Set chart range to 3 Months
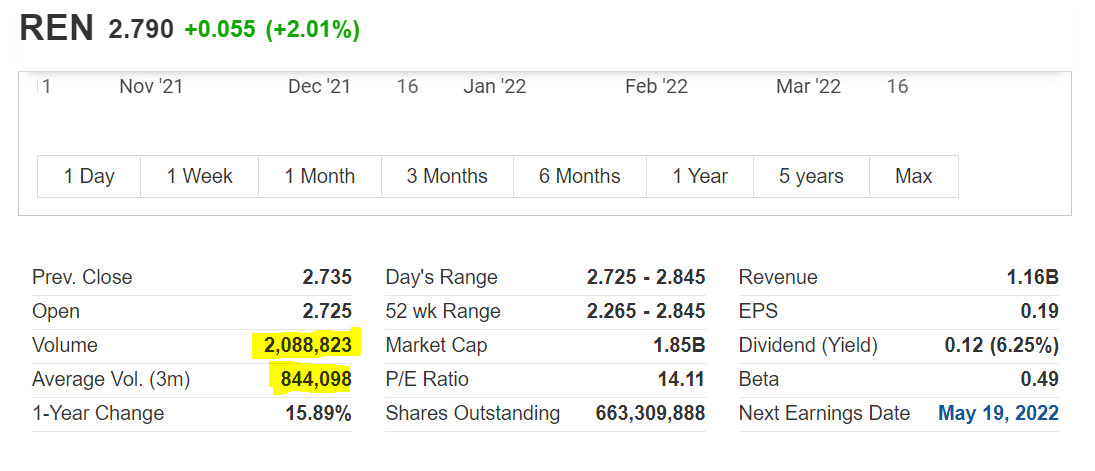 tap(447, 177)
